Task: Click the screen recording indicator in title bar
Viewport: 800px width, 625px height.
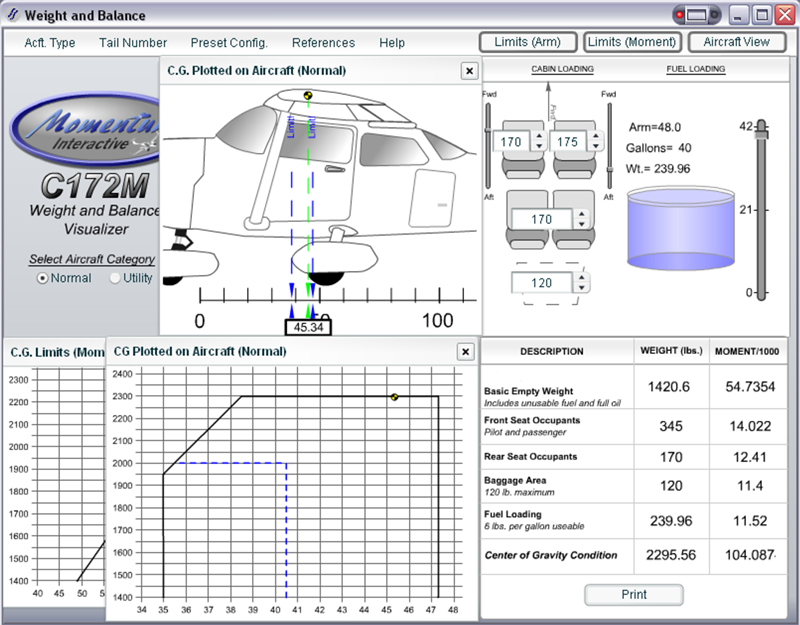Action: pos(696,15)
